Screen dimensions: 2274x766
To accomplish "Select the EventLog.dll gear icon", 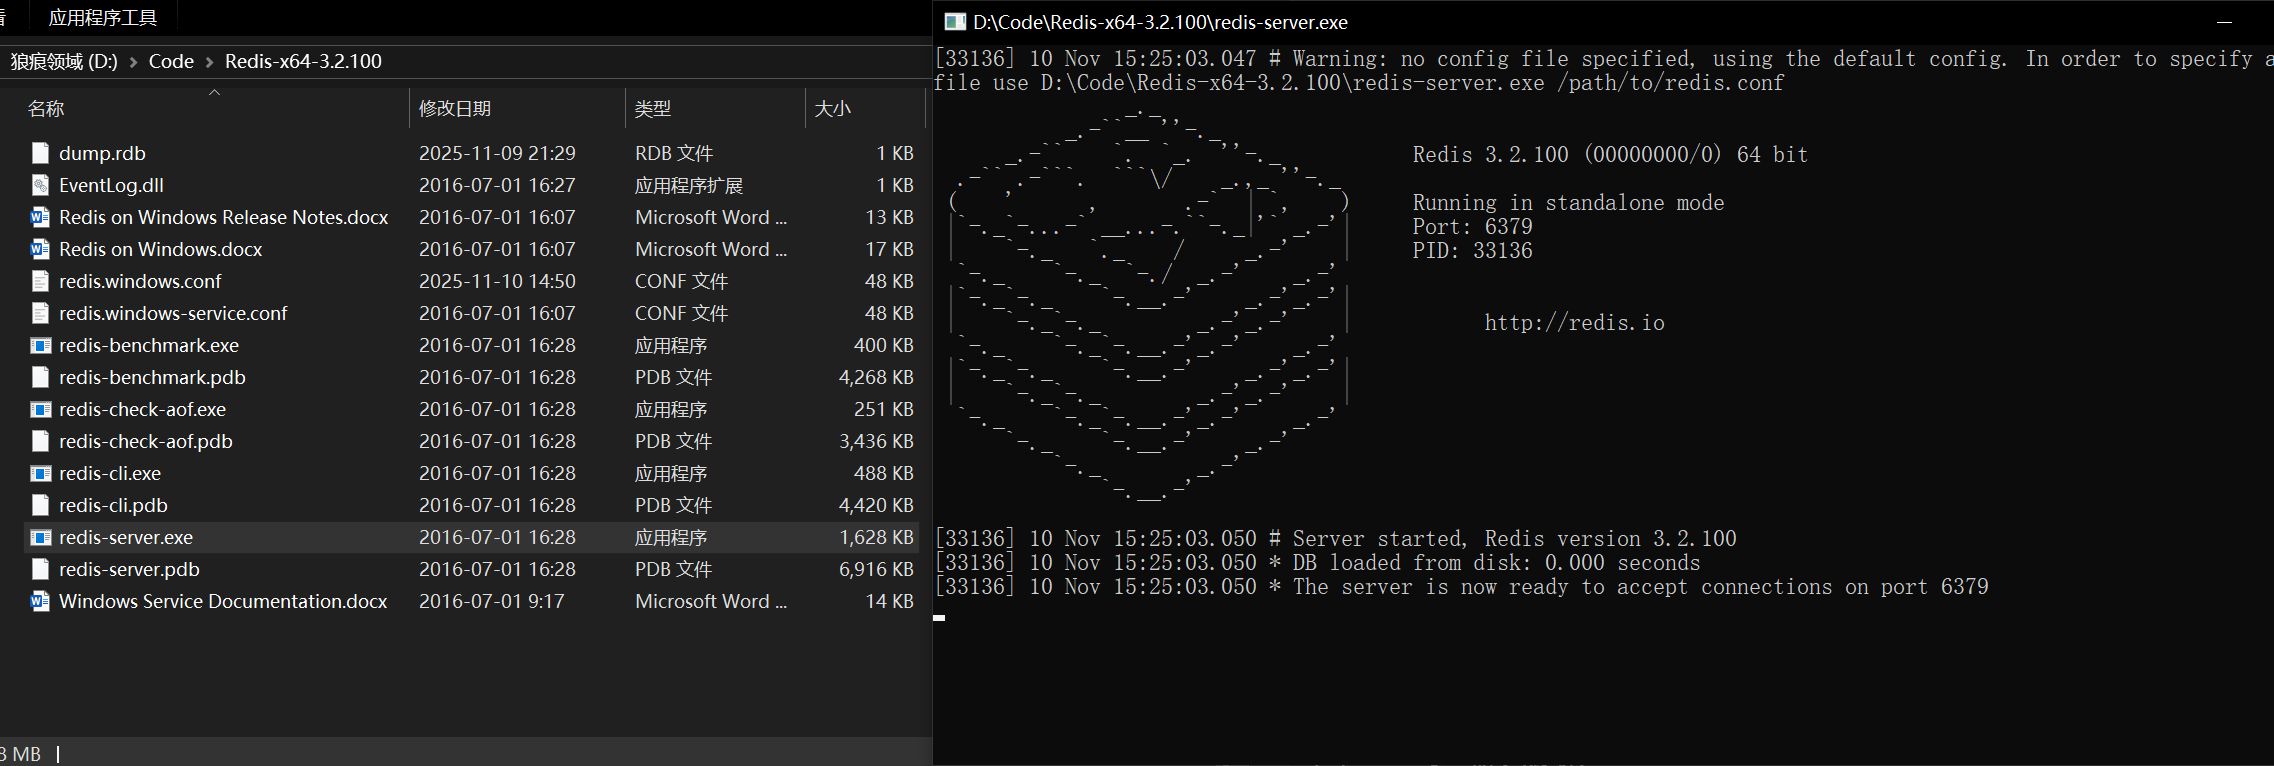I will tap(40, 185).
